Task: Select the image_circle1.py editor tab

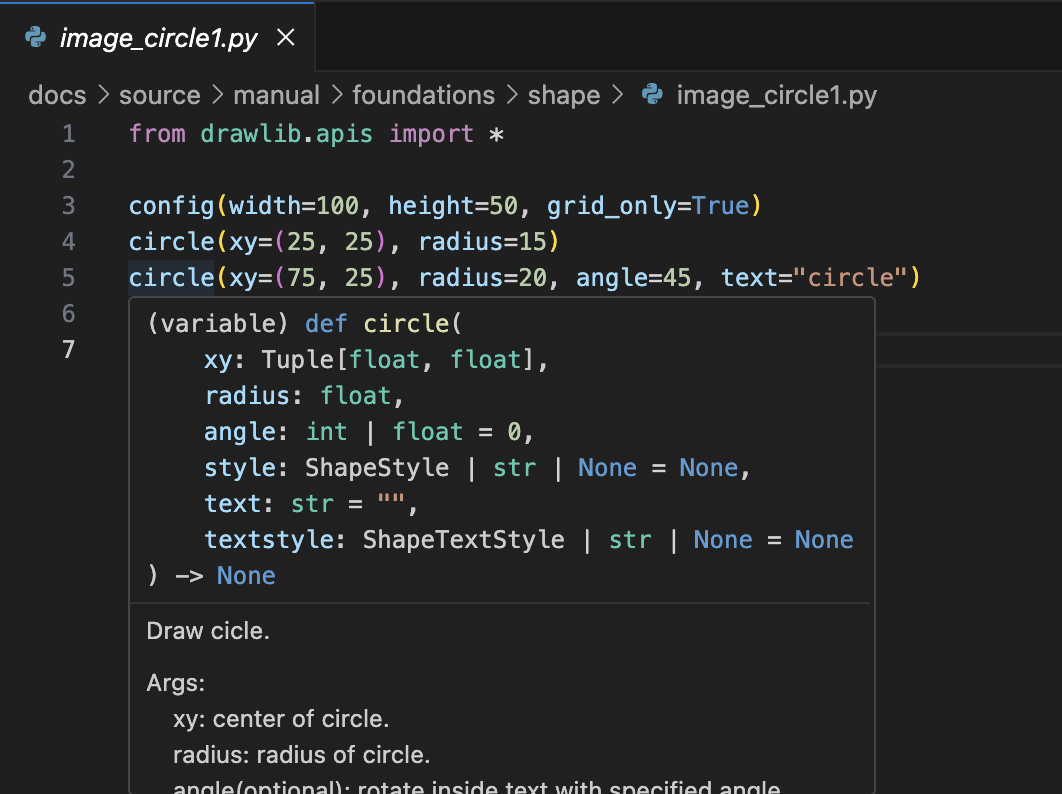Action: (157, 37)
